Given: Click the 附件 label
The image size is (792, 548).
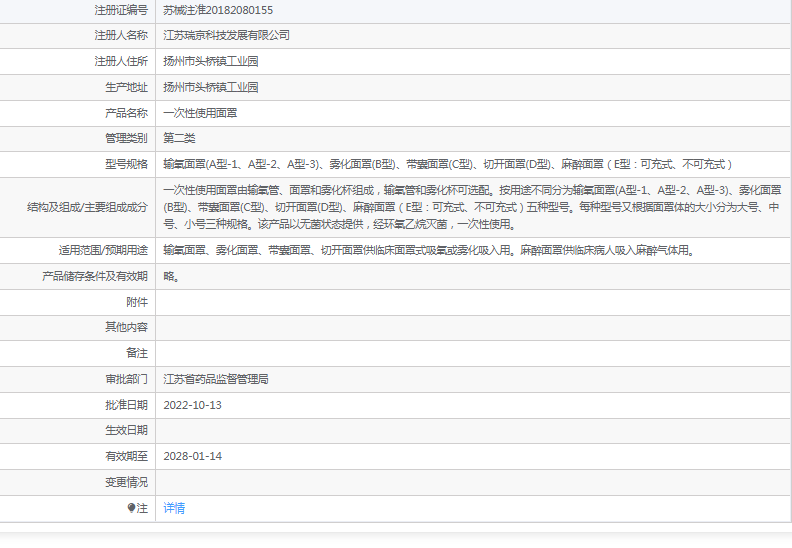Looking at the screenshot, I should tap(137, 303).
